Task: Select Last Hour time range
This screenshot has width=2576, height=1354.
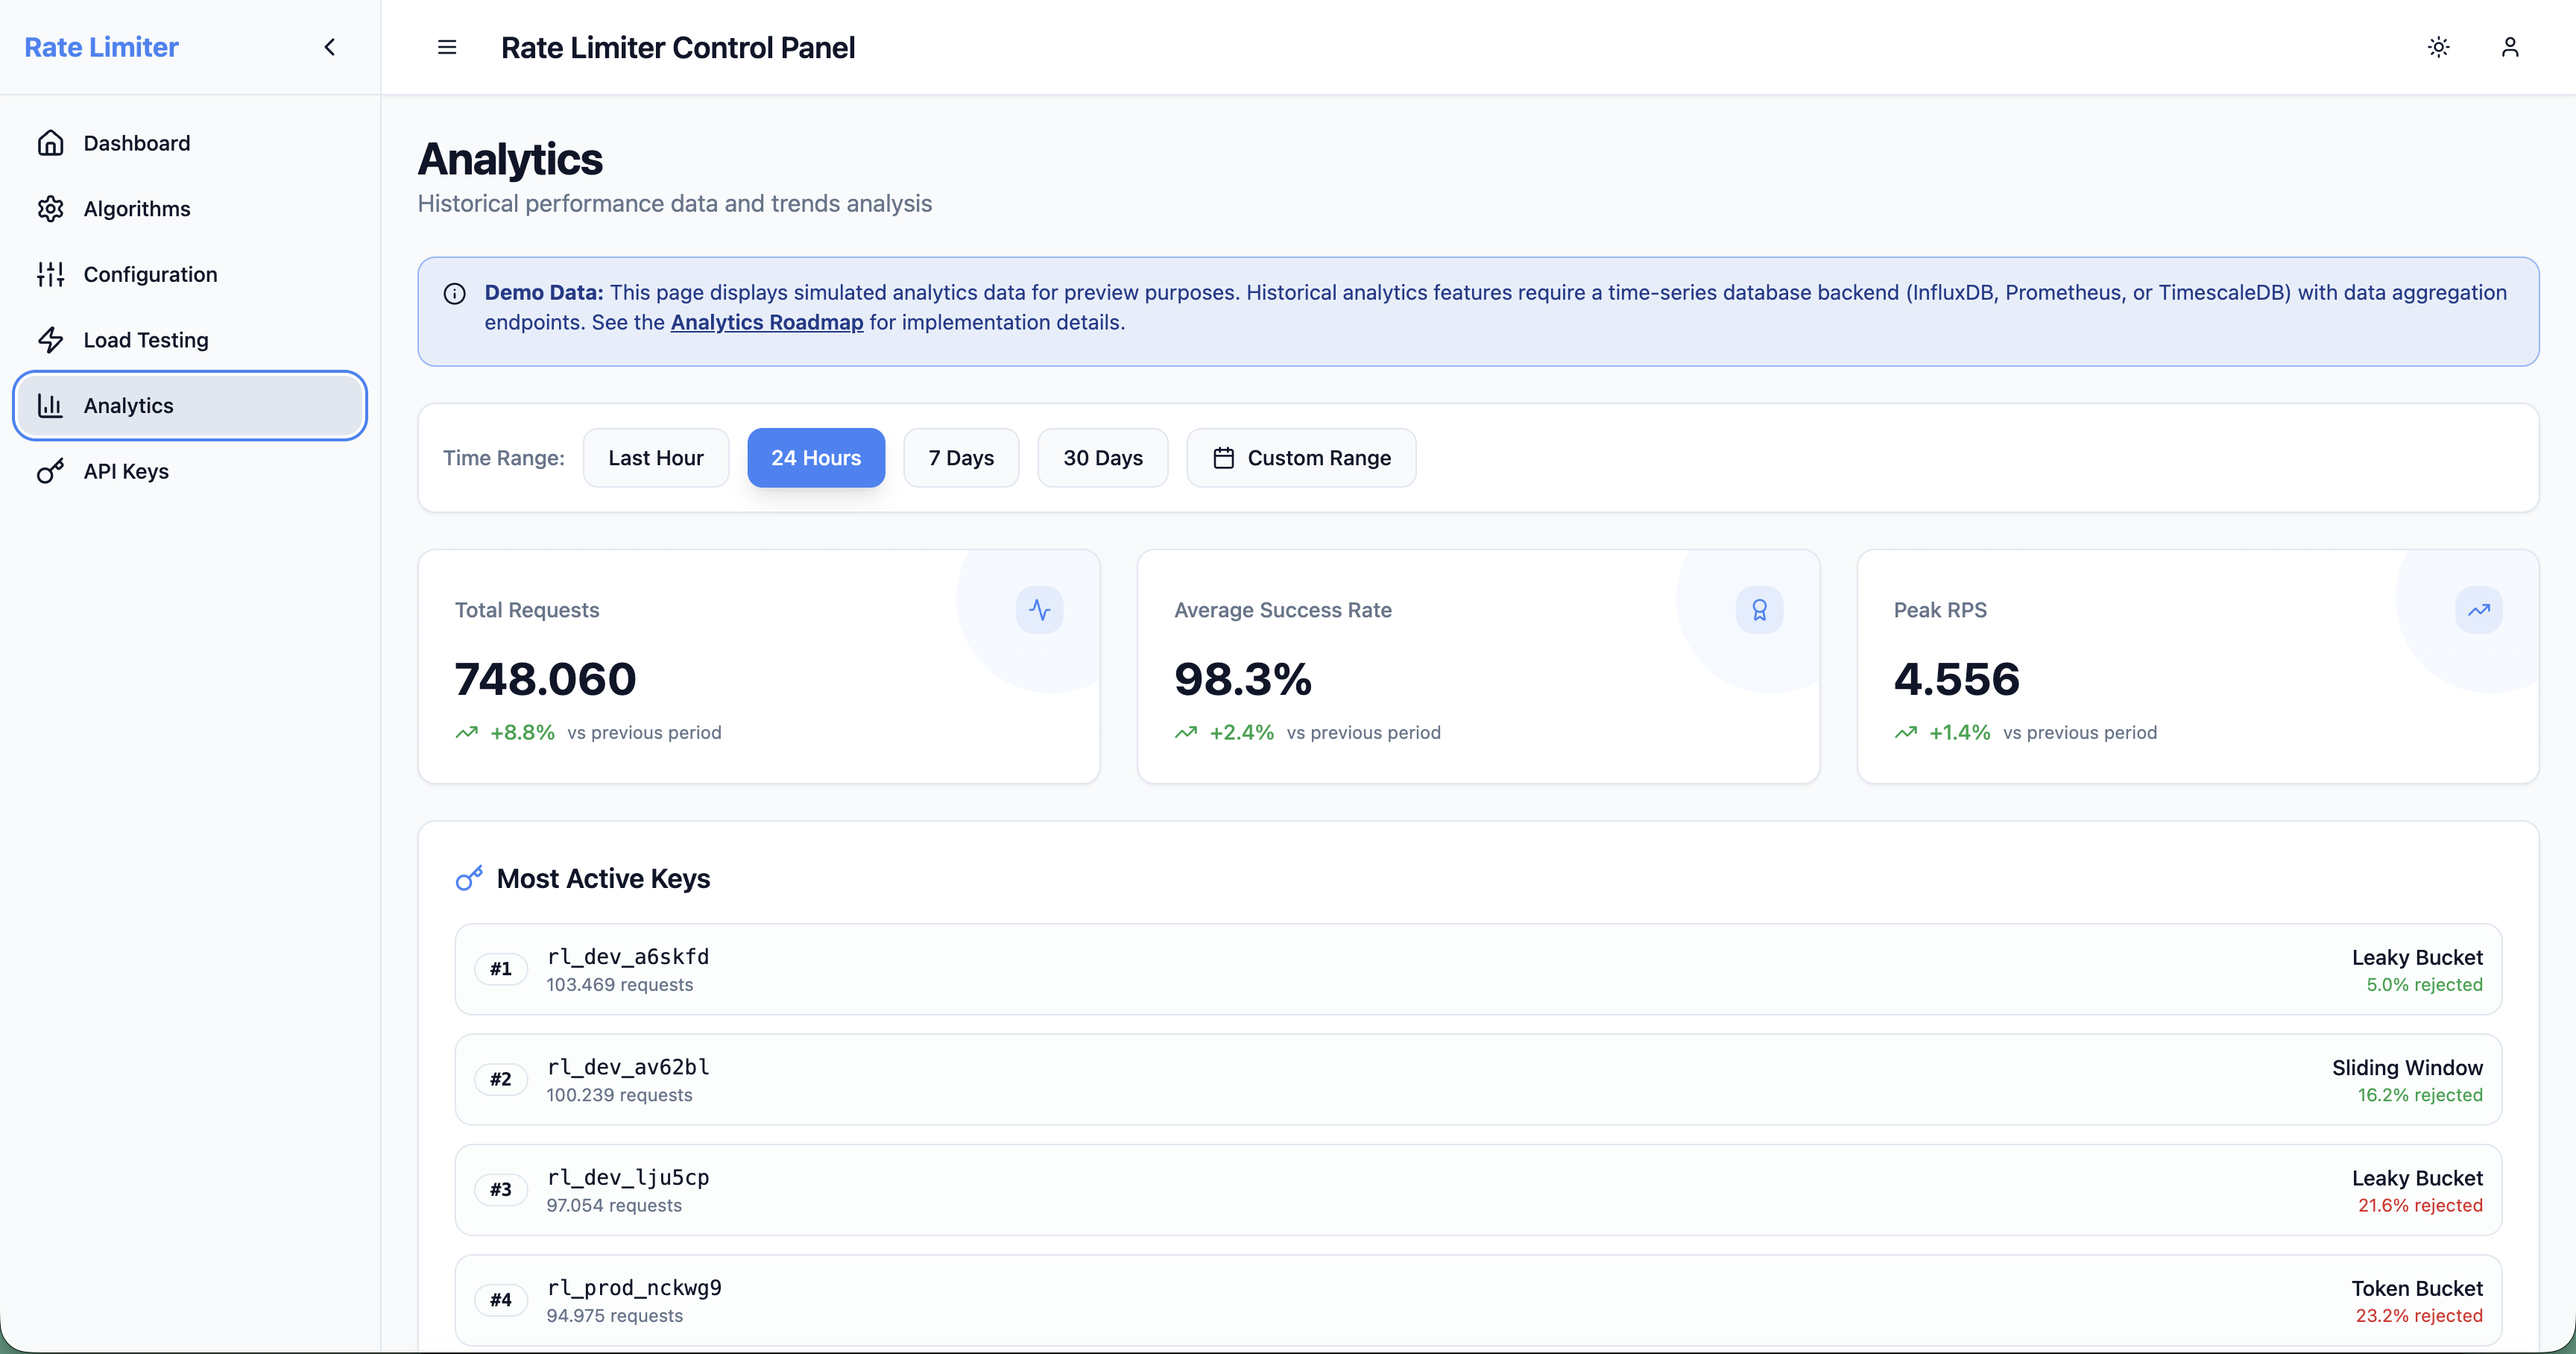Action: 656,458
